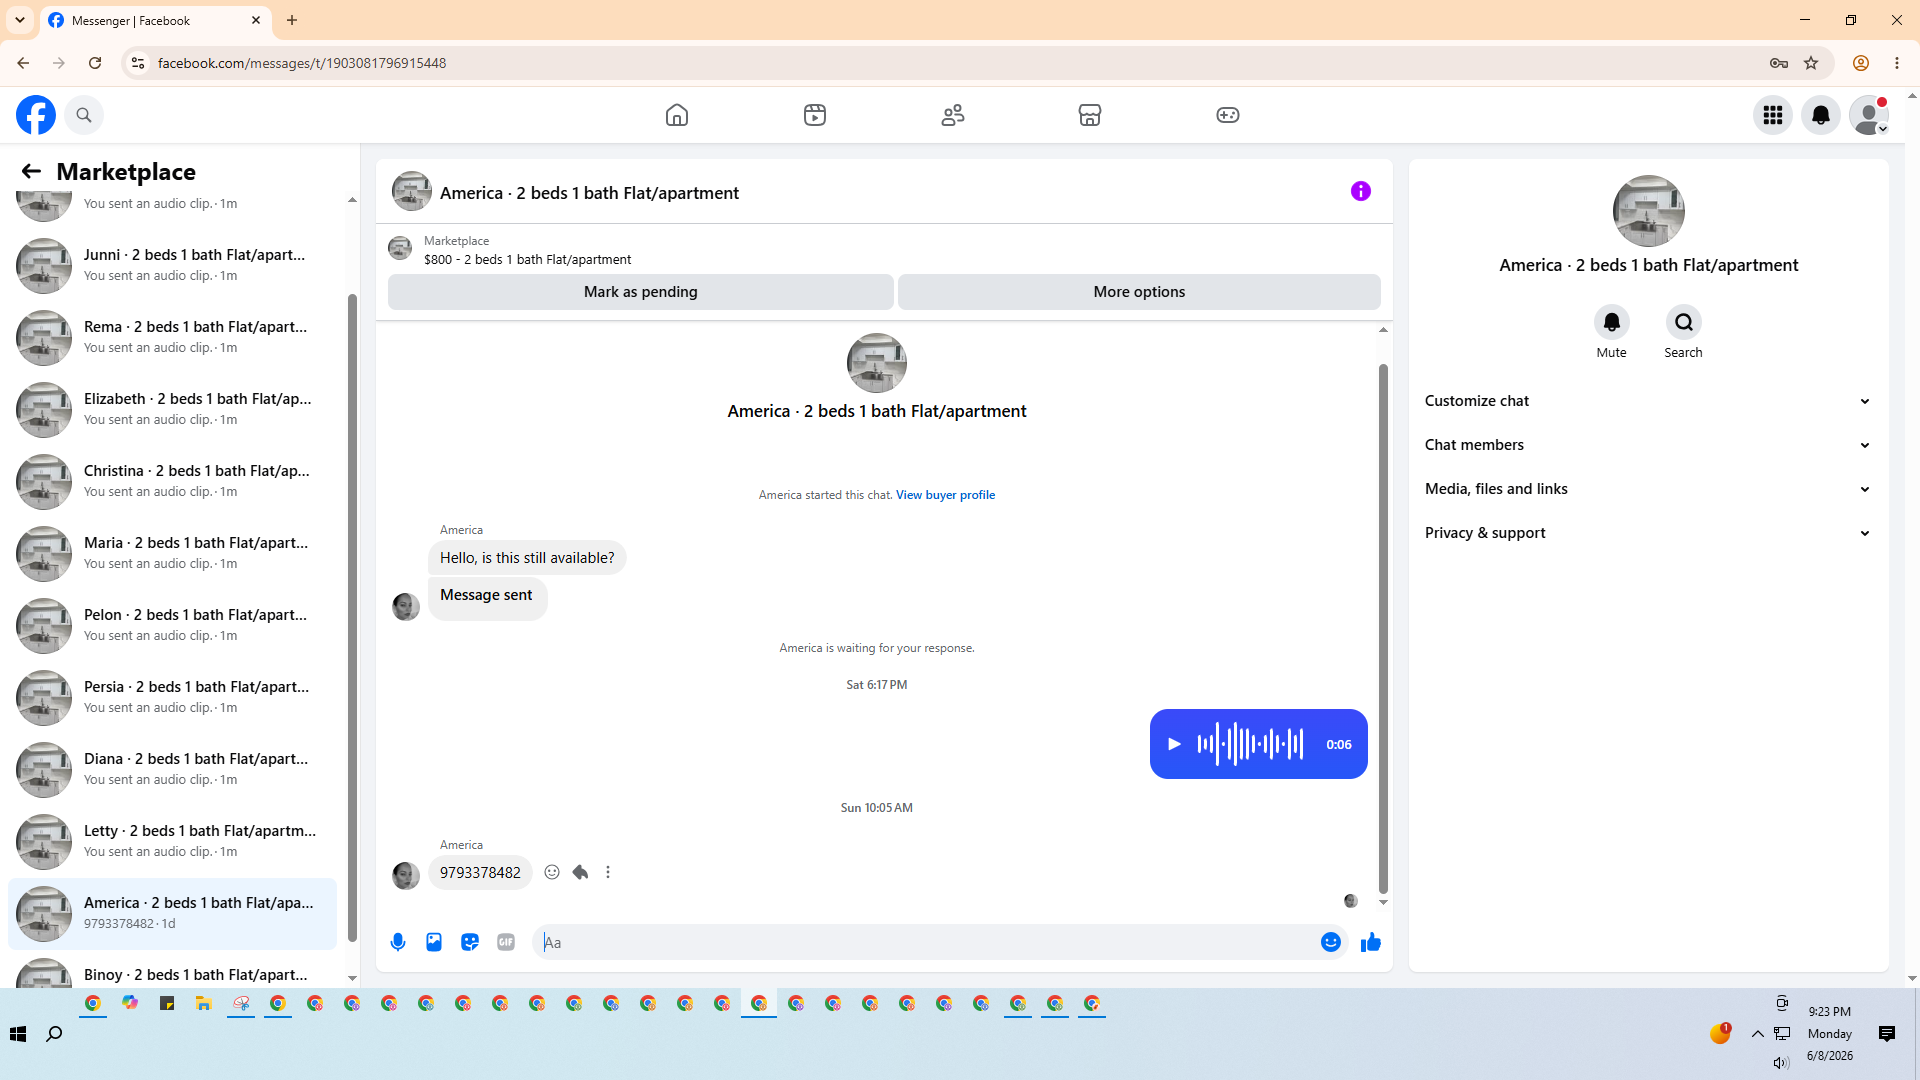Open a new browser tab
Viewport: 1920px width, 1080px height.
(292, 20)
